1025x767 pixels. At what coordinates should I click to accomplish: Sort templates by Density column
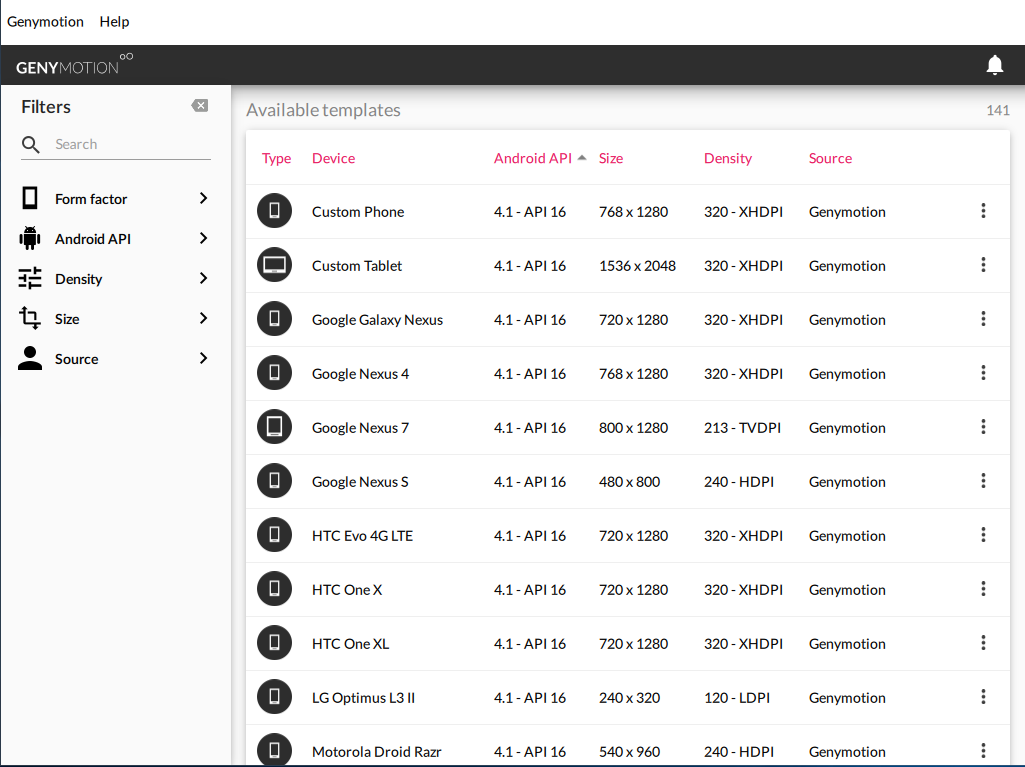tap(728, 158)
